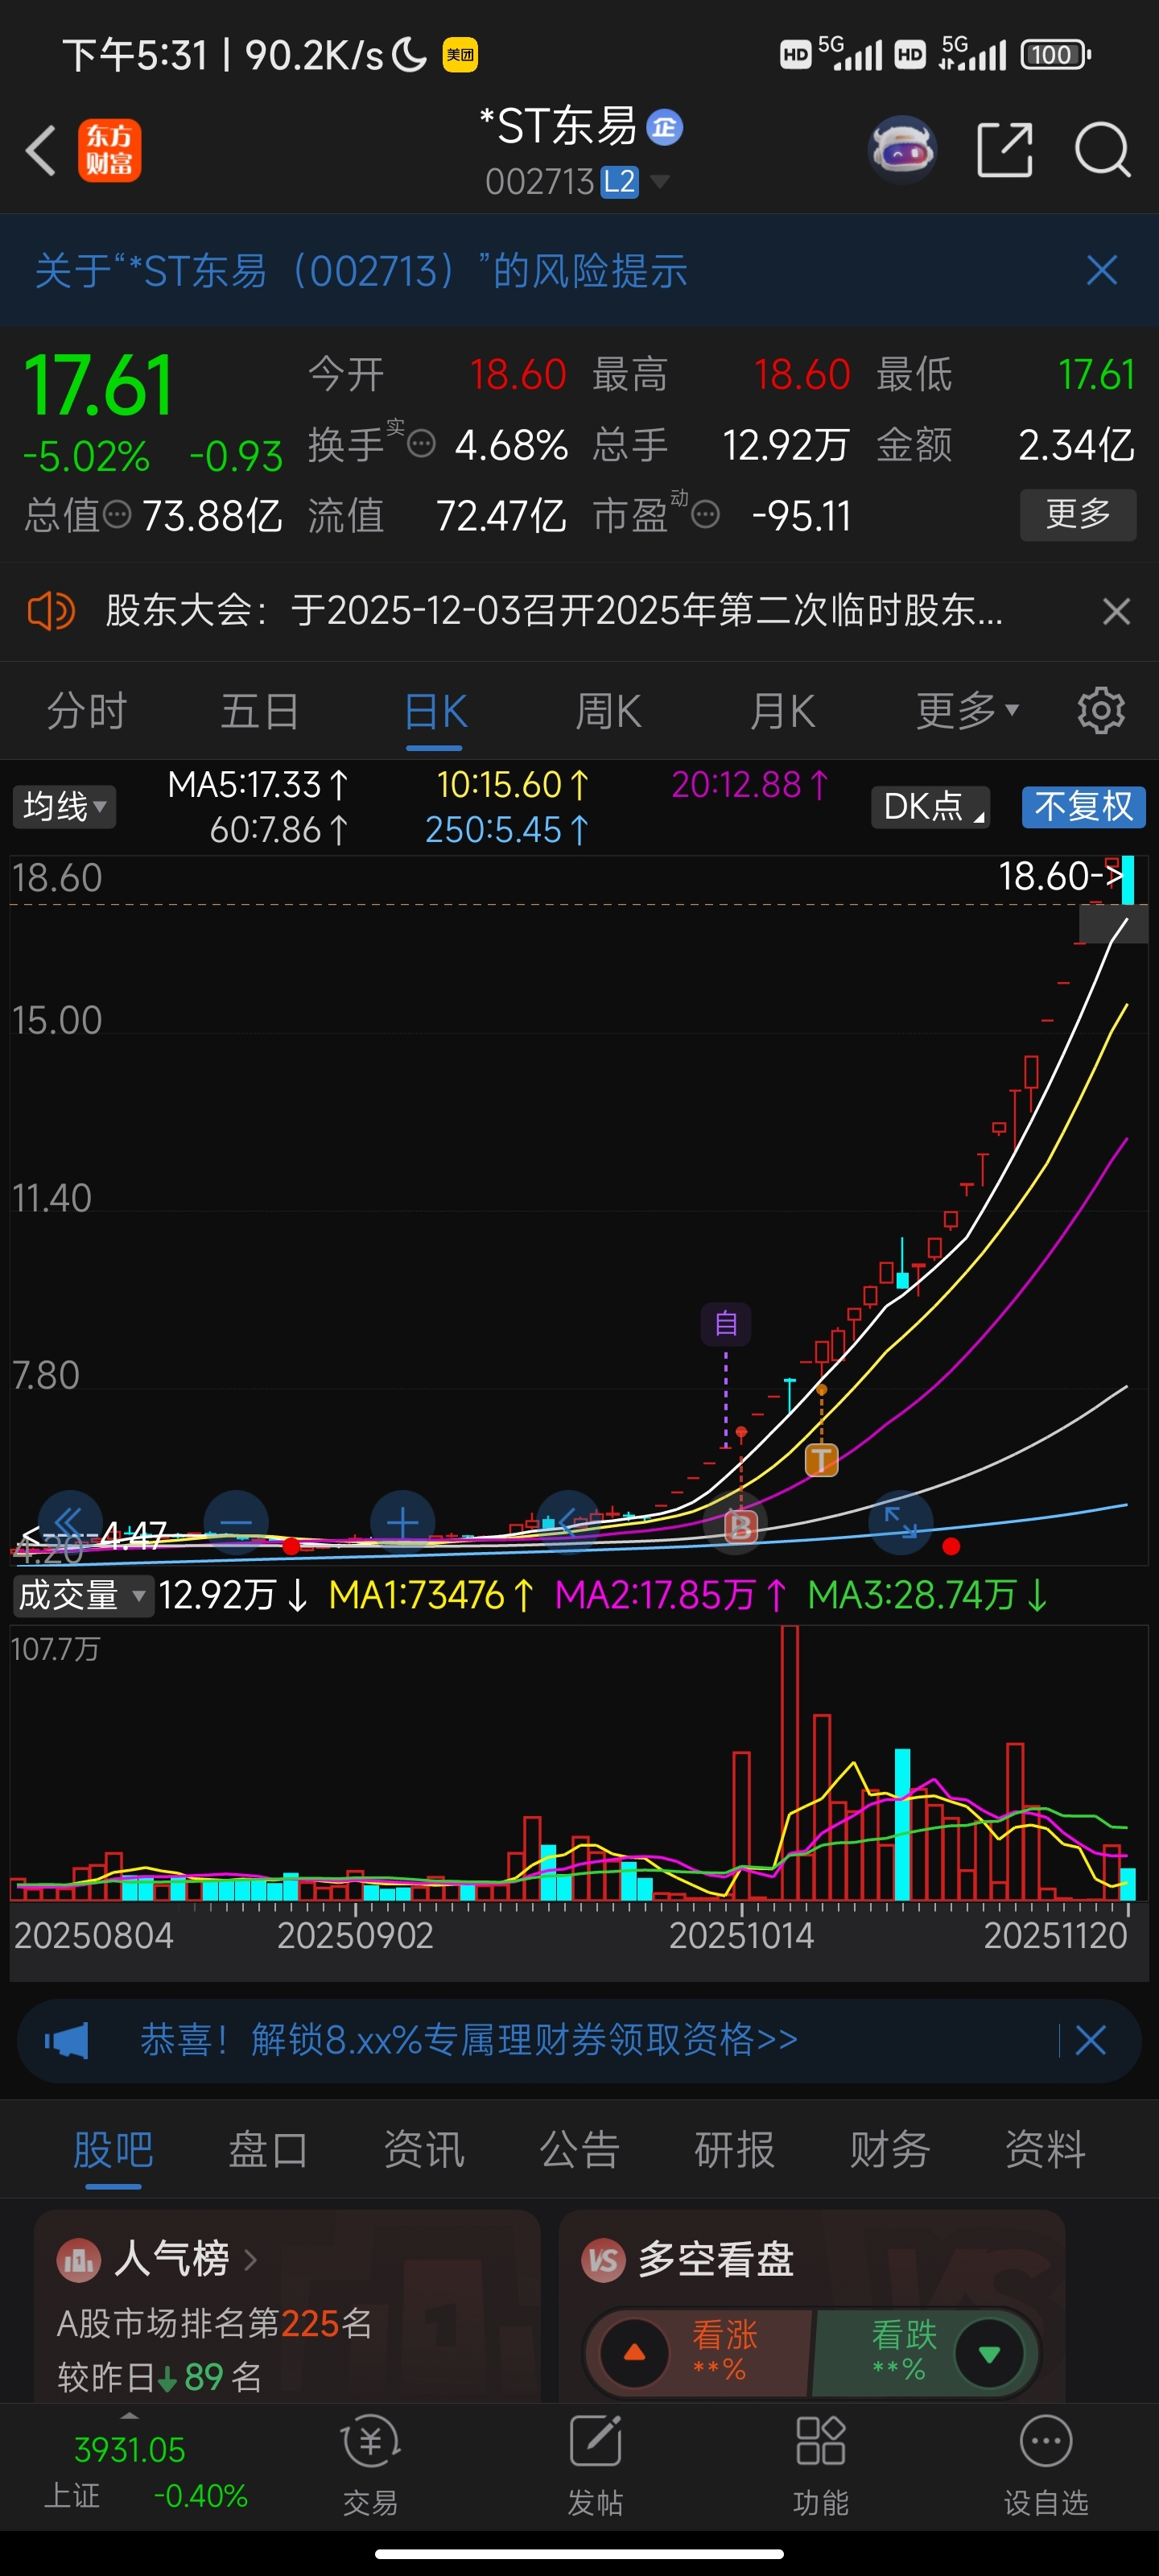Open the 均线 indicator dropdown
Image resolution: width=1159 pixels, height=2576 pixels.
64,806
